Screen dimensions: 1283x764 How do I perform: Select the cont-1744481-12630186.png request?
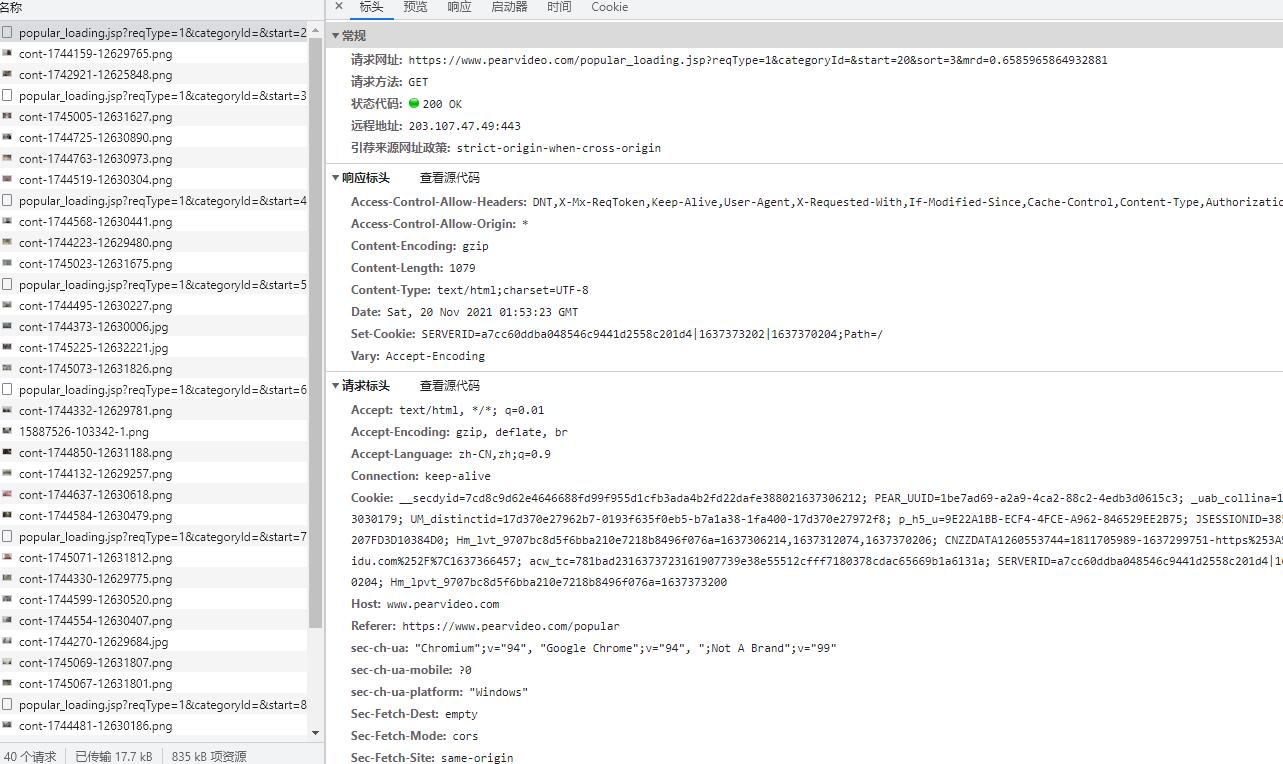95,726
